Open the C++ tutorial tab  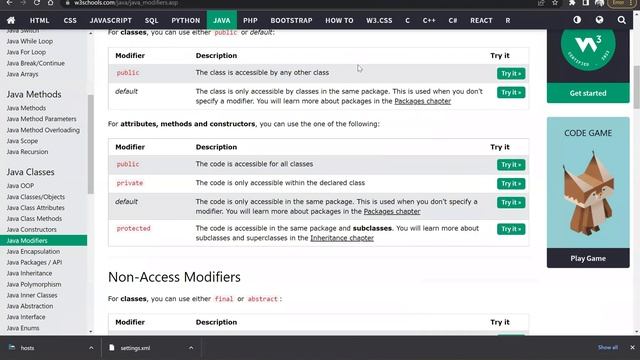click(429, 20)
